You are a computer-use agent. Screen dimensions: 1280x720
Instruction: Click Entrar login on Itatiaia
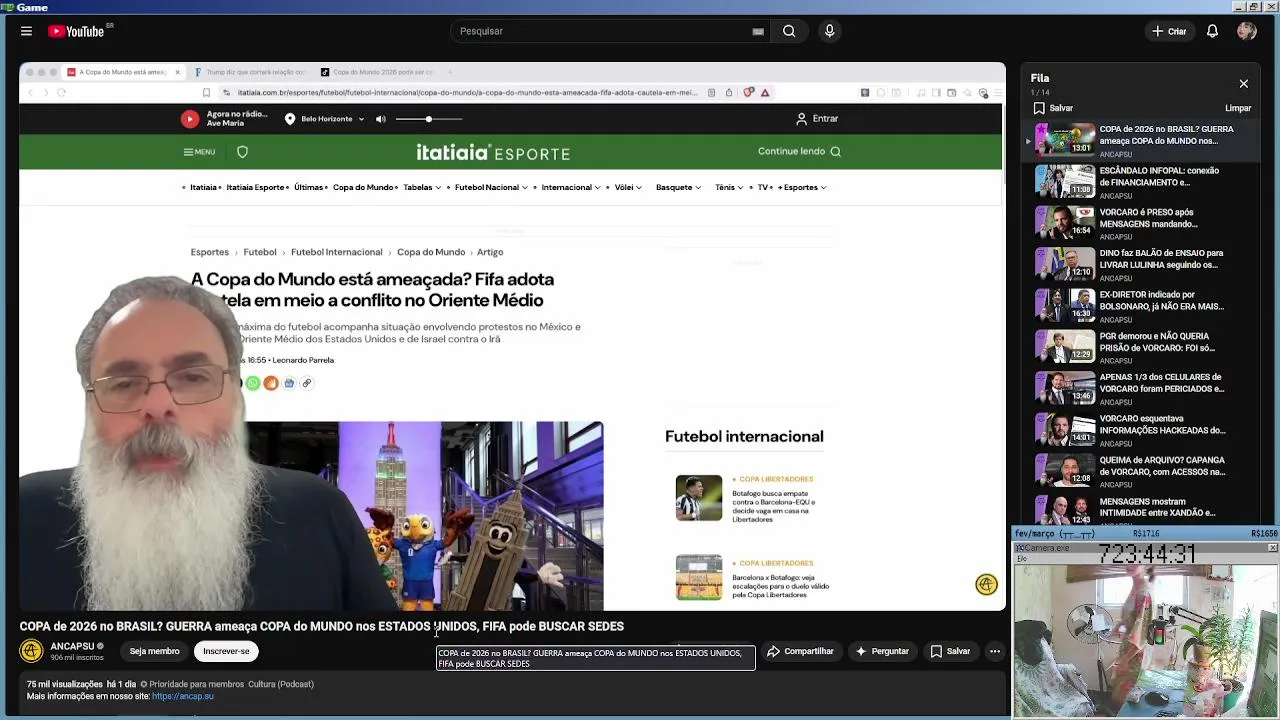817,119
